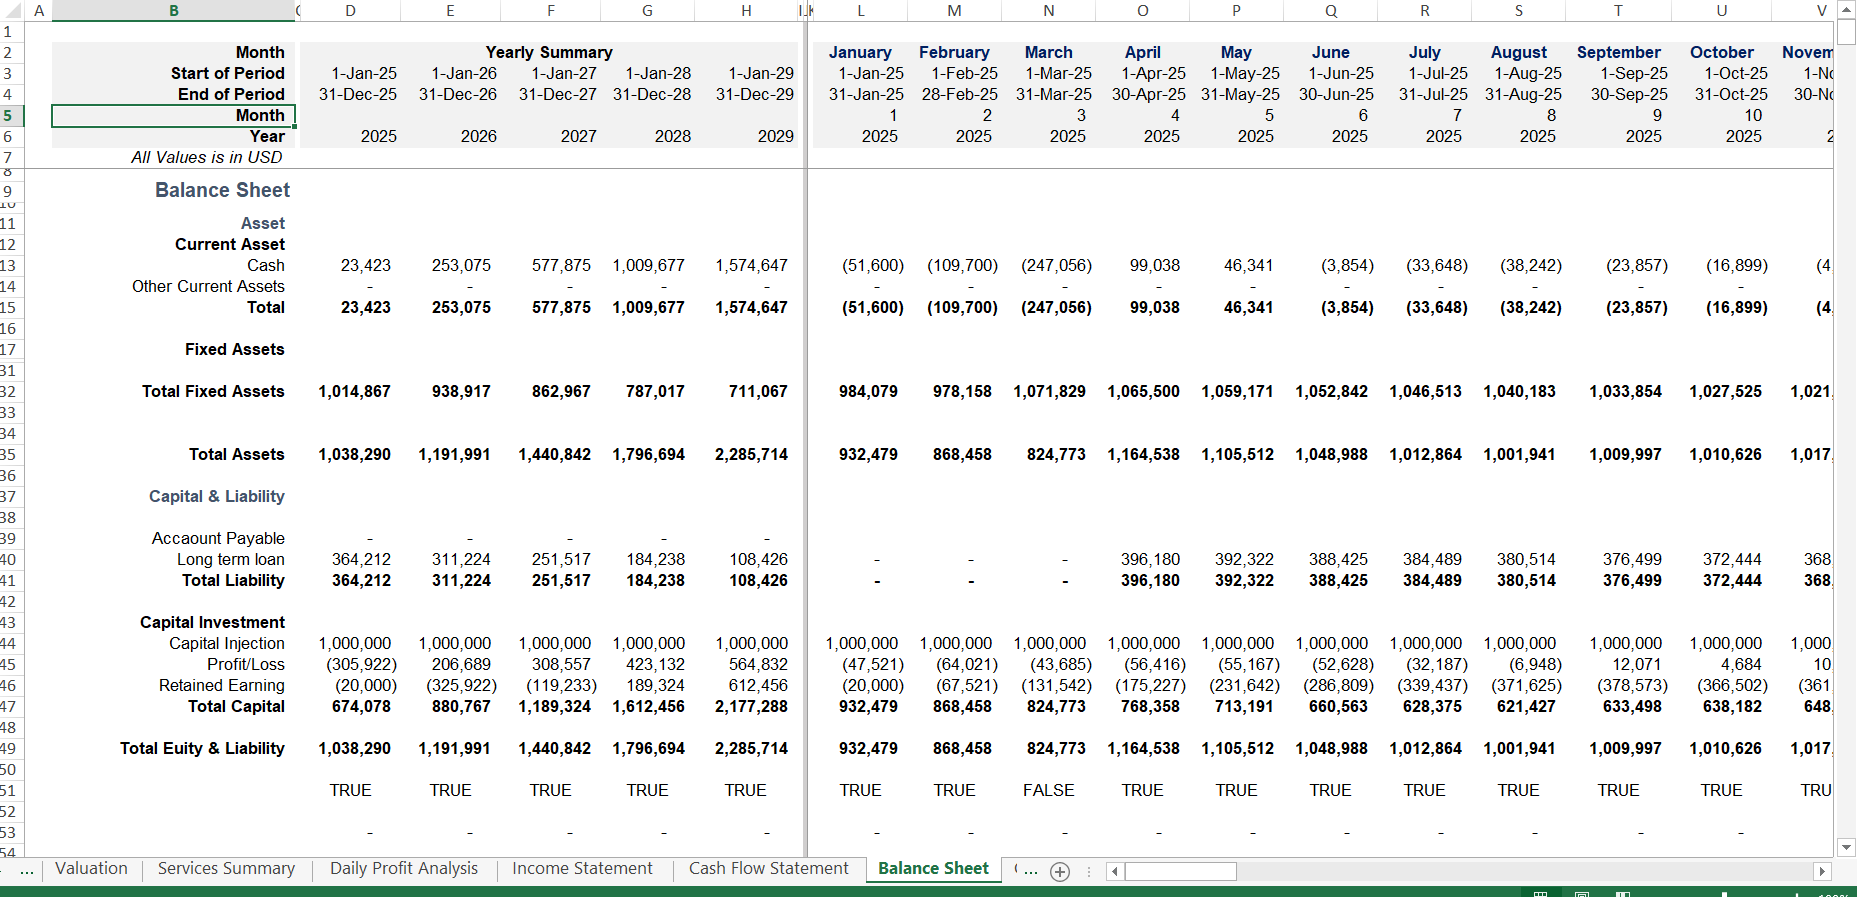Go to the Income Statement tab
Screen dimensions: 1857x897
point(582,869)
